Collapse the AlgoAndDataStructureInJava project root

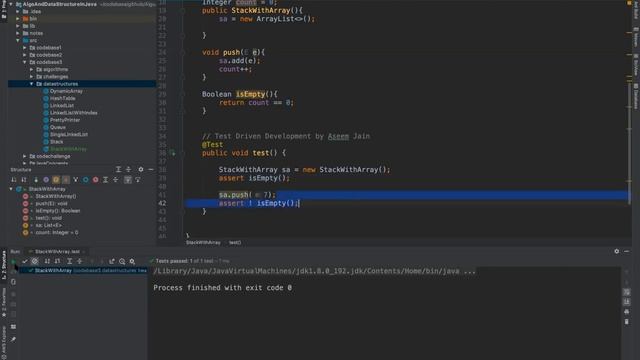(x=11, y=4)
